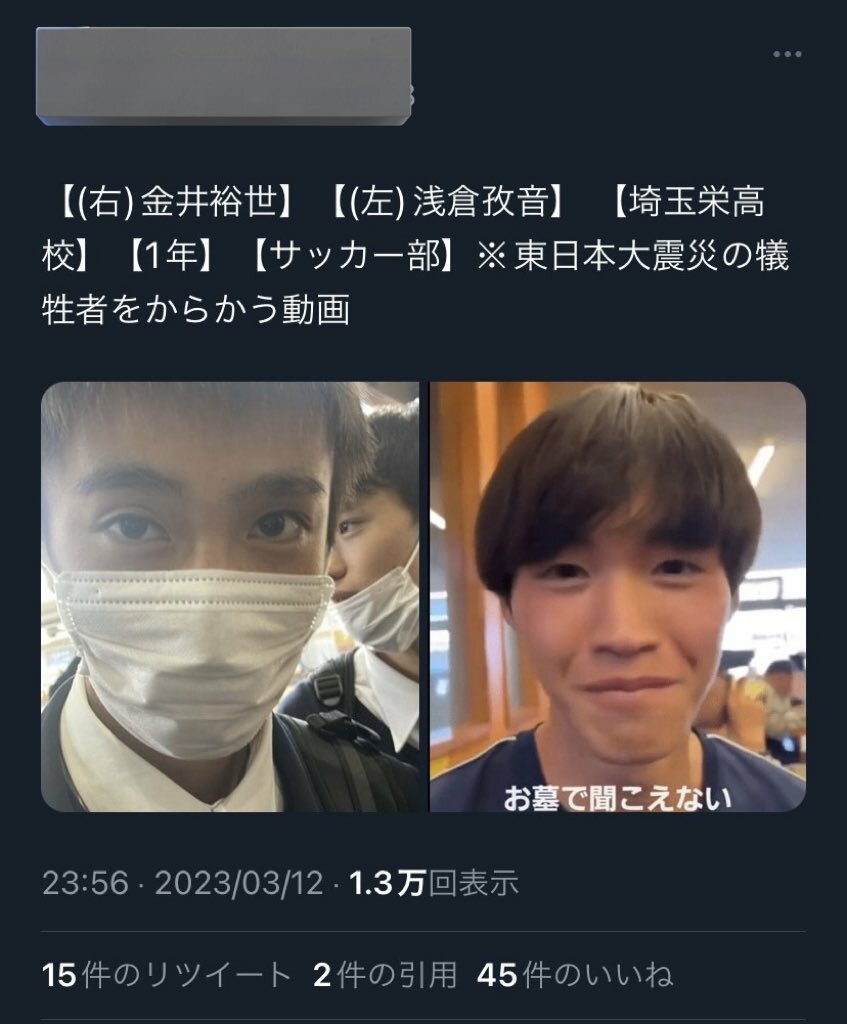Select the 【サッカー部】 text in the tweet

click(355, 256)
